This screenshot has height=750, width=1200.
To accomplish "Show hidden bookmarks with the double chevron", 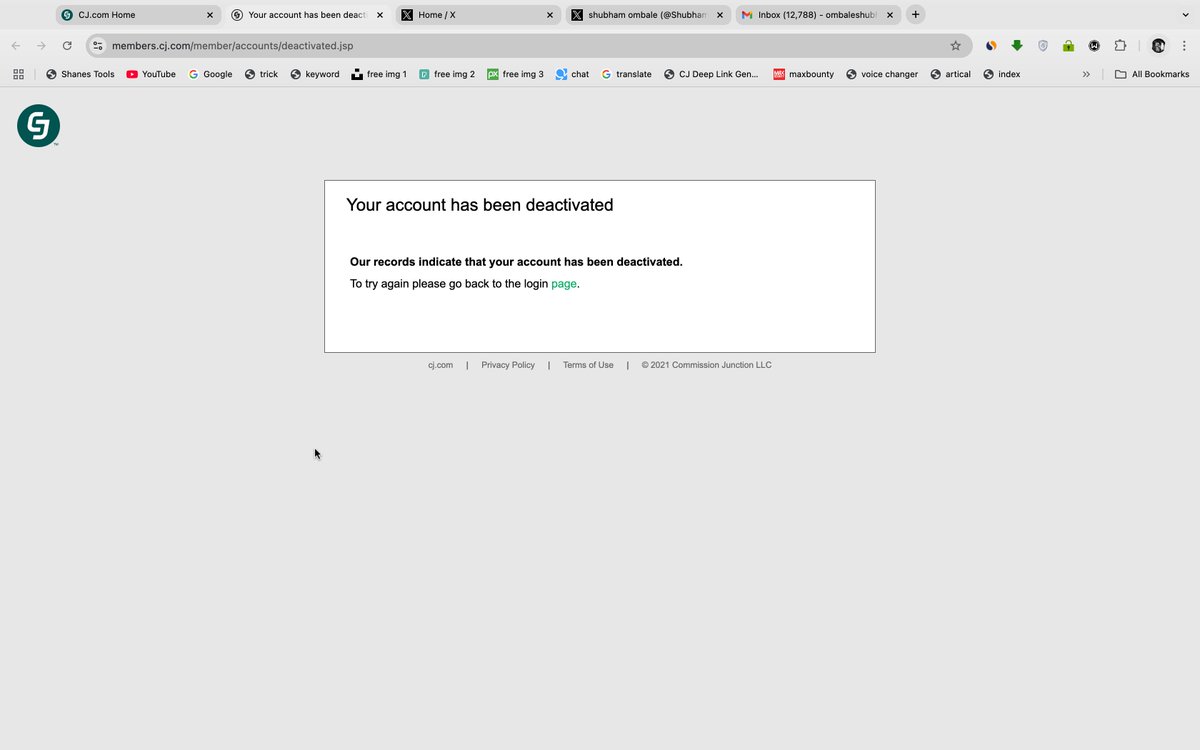I will tap(1086, 74).
